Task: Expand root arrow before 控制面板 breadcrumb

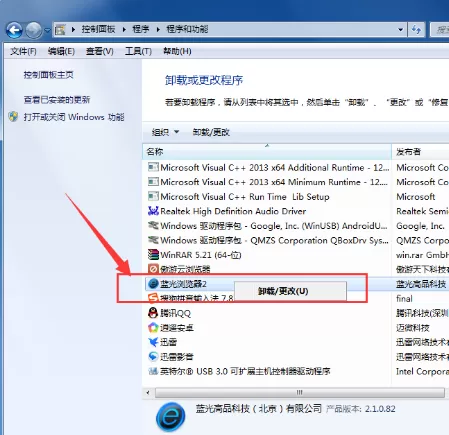Action: [73, 30]
